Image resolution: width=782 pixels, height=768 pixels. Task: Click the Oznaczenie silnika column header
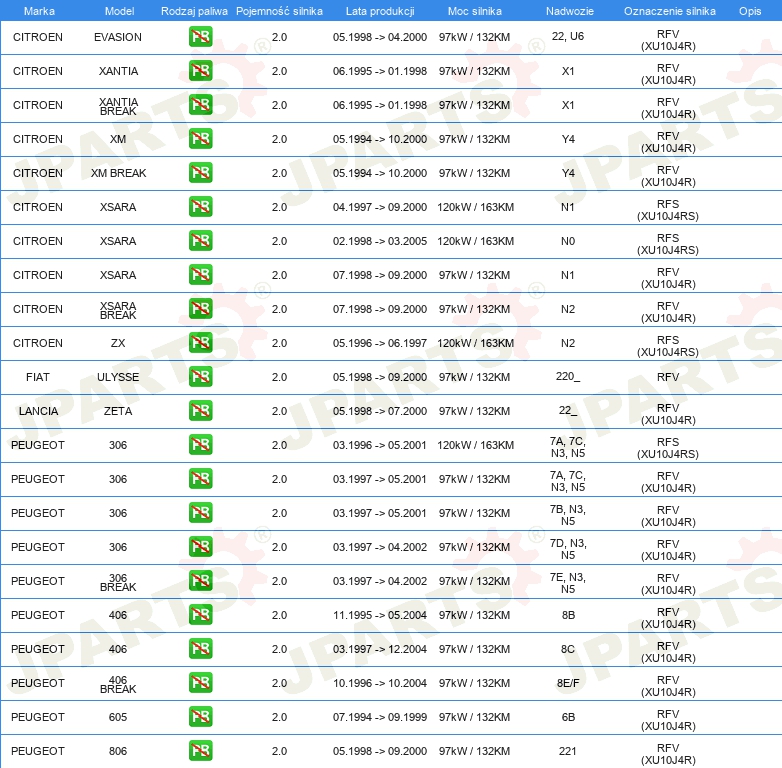click(x=669, y=11)
